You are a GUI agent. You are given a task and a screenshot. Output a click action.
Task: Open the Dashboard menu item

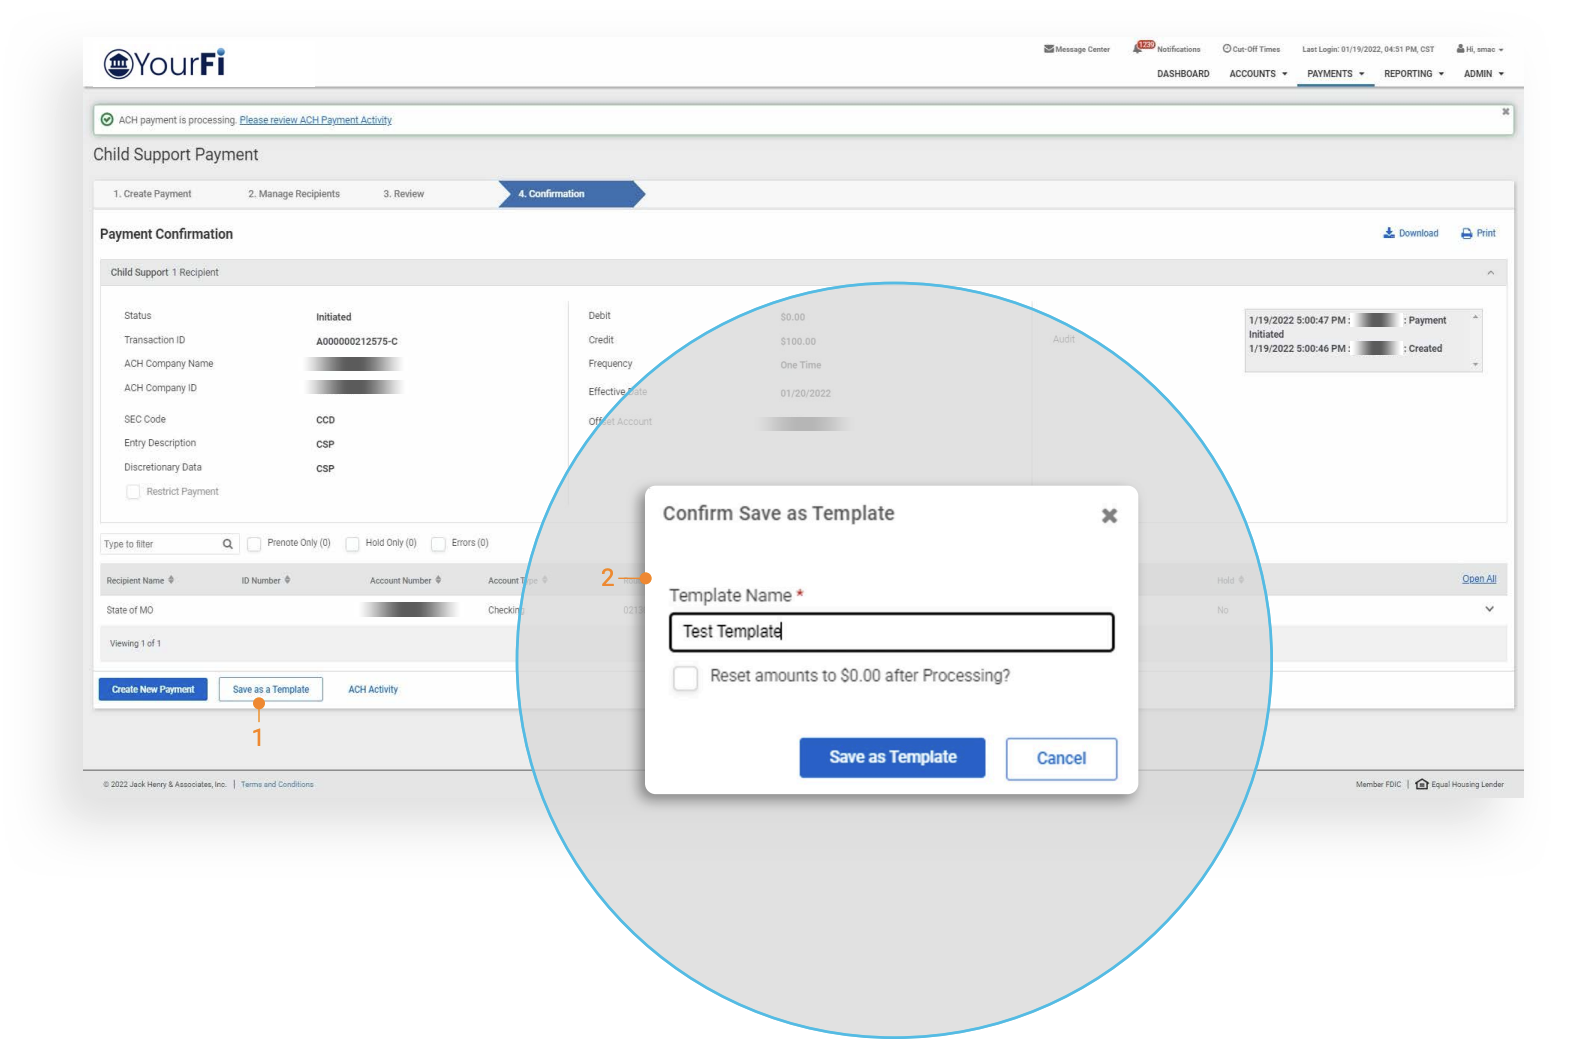pos(1183,74)
